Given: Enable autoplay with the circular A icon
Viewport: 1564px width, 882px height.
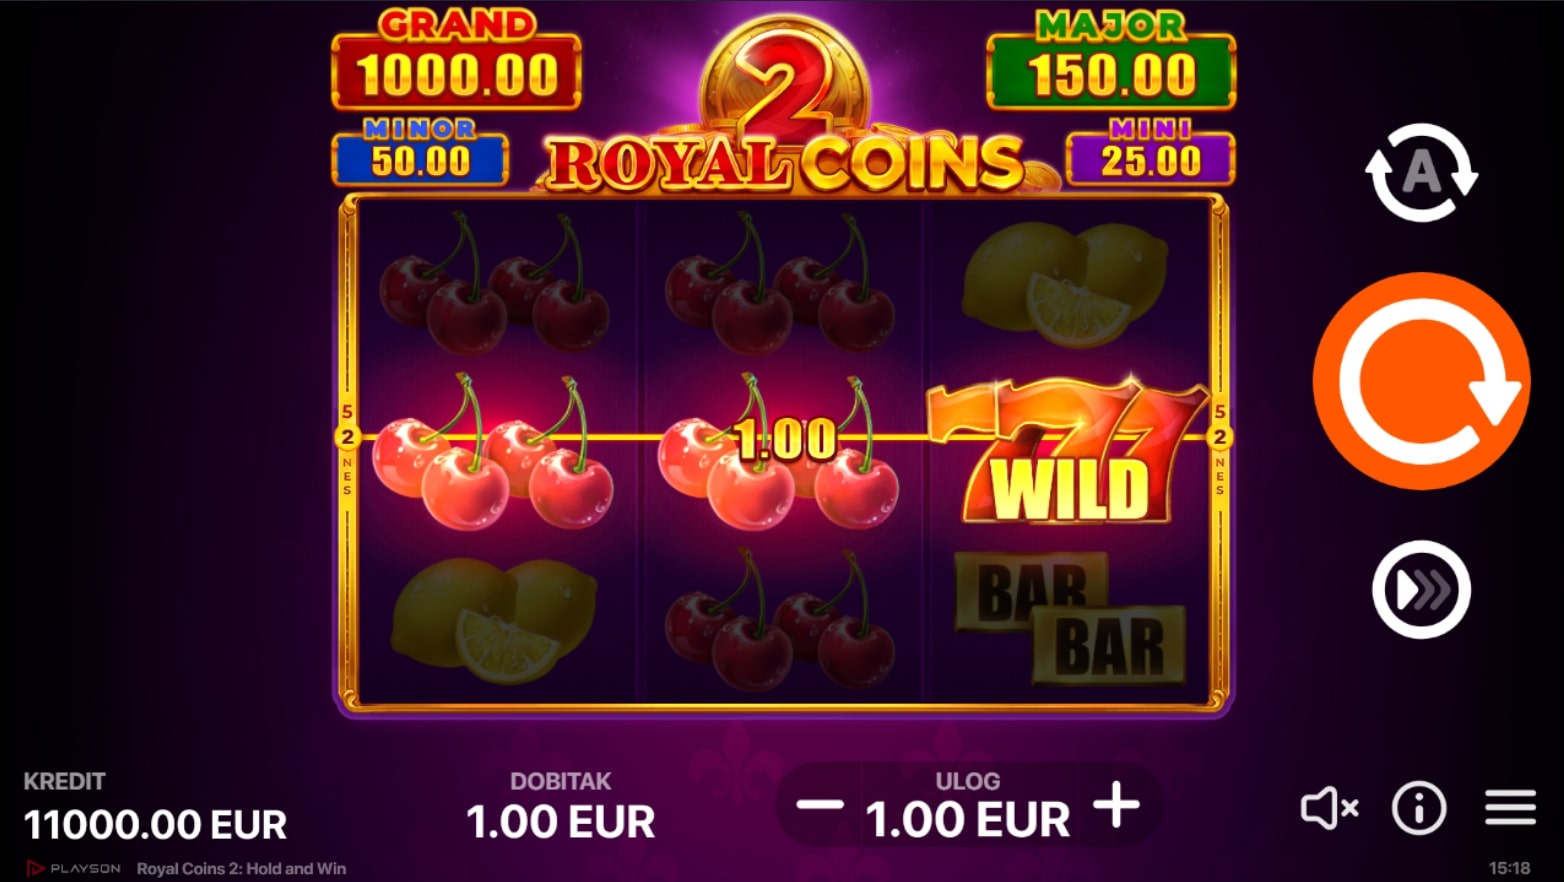Looking at the screenshot, I should pyautogui.click(x=1421, y=172).
